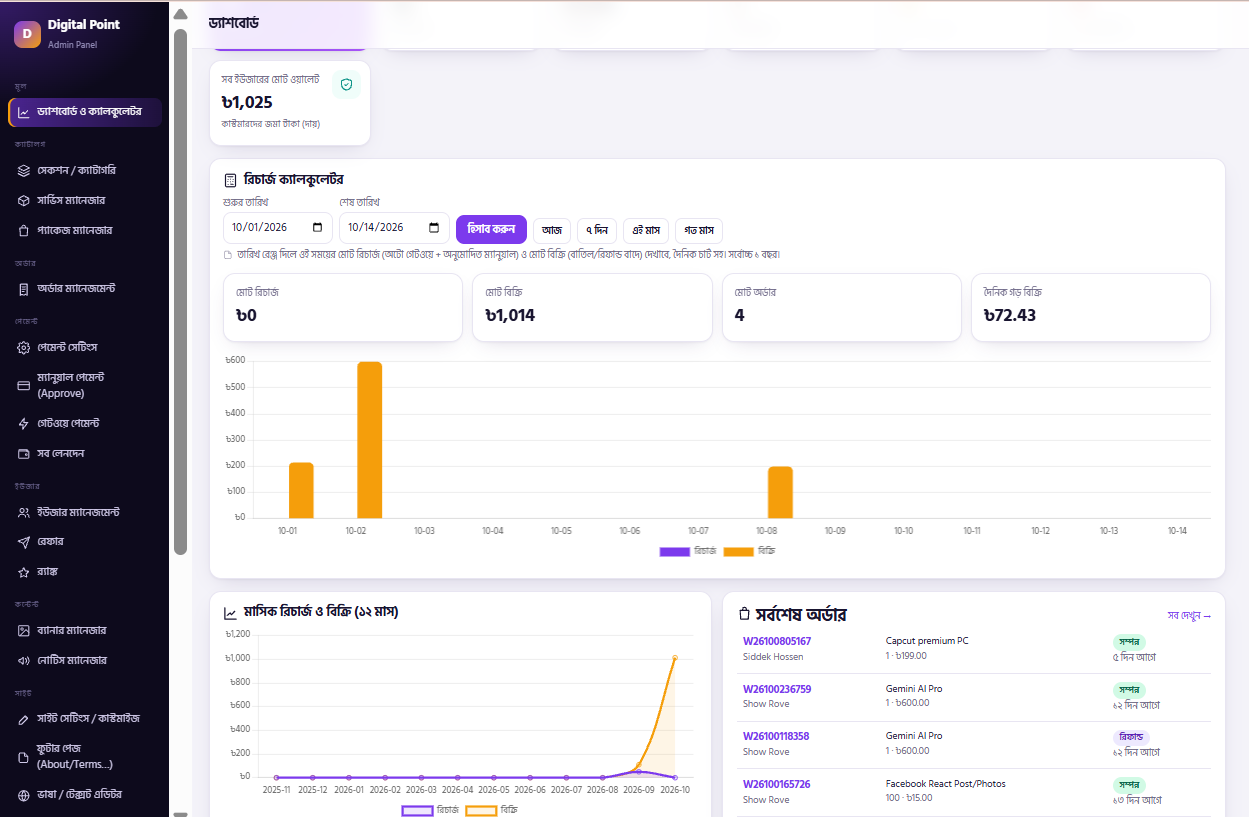Choose the গত মাস range button
Screen dimensions: 1249x817
click(x=699, y=230)
